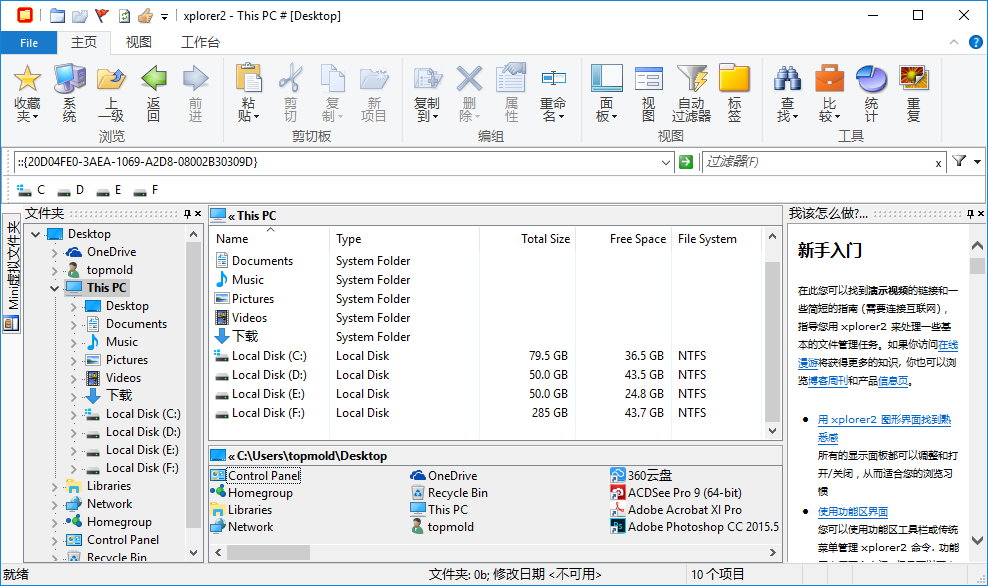Click the blue help question mark icon
Screen dimensions: 988x586
(x=975, y=42)
